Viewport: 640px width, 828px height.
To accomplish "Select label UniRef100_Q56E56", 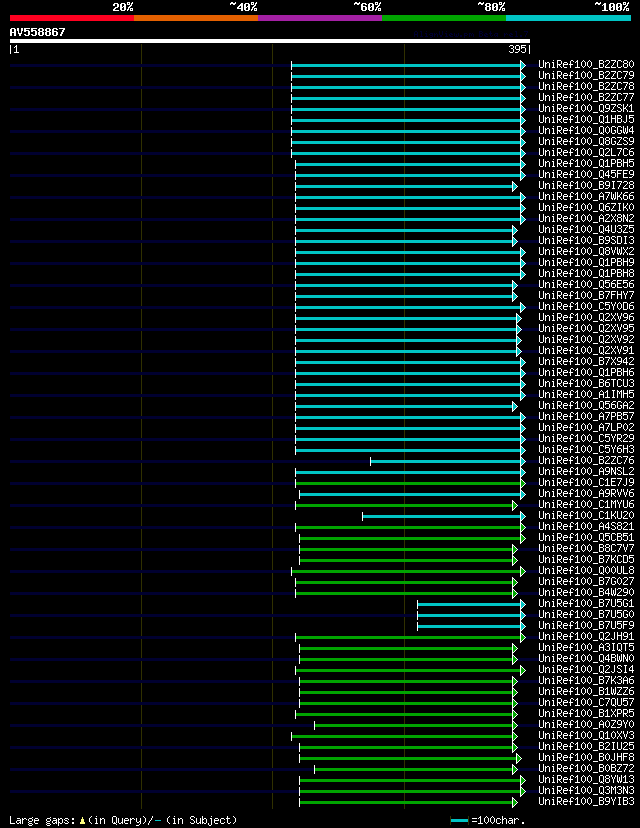I will [586, 285].
